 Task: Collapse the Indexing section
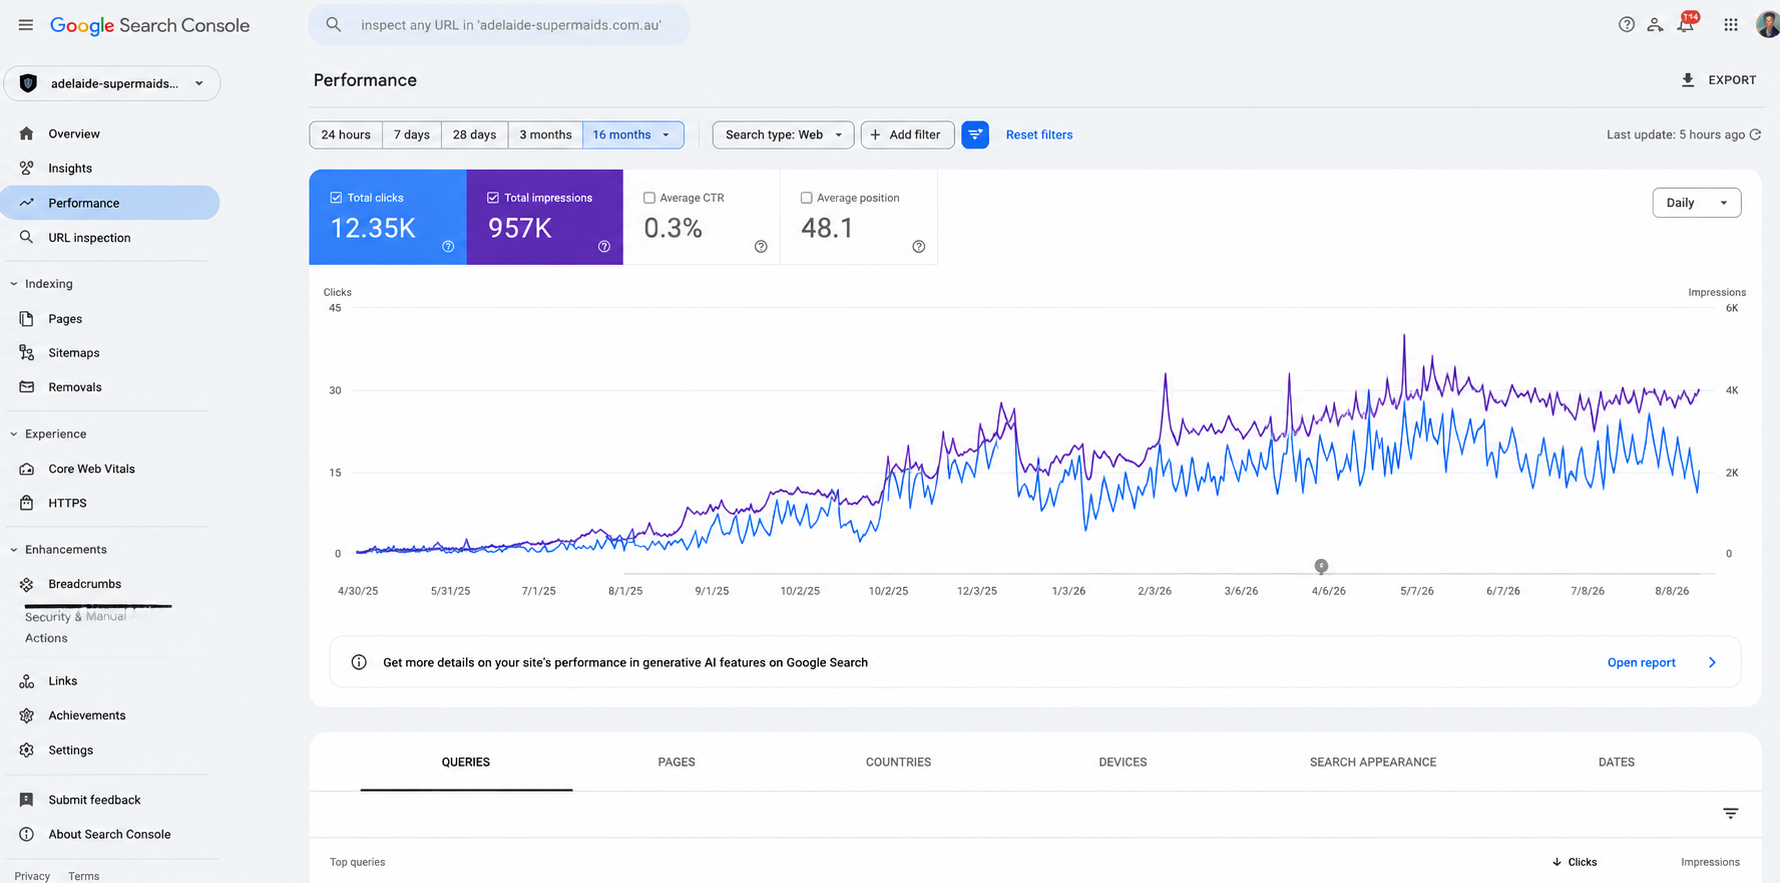[x=14, y=284]
